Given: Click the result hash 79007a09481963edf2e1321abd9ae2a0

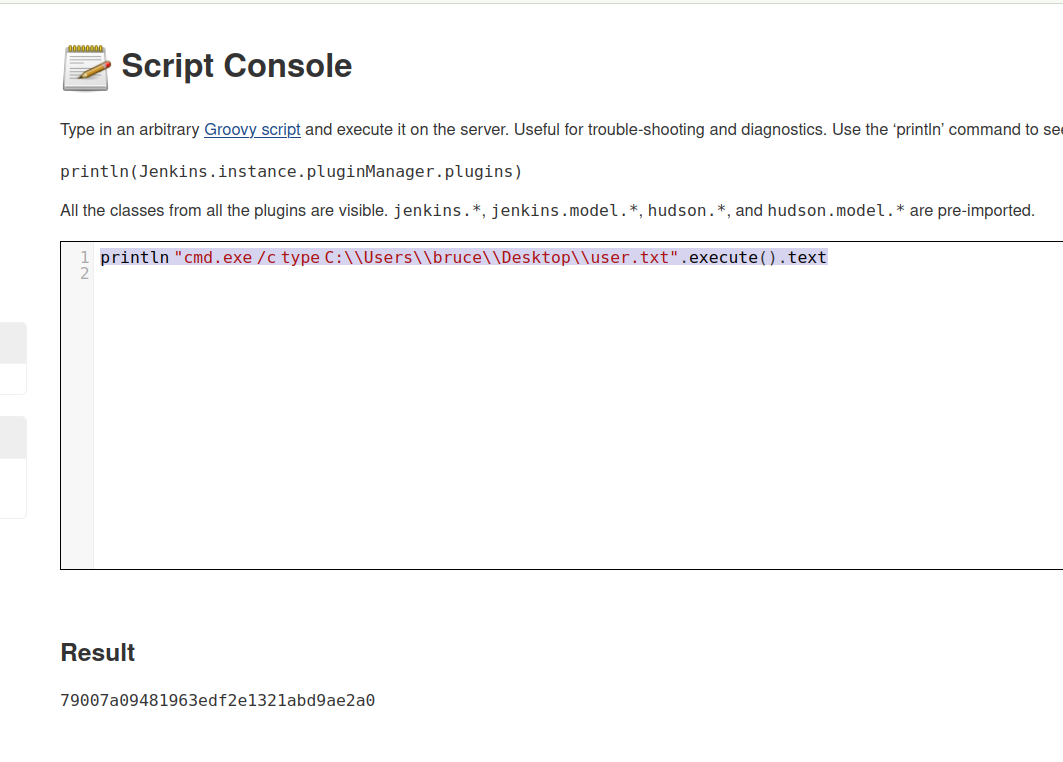Looking at the screenshot, I should [x=218, y=700].
